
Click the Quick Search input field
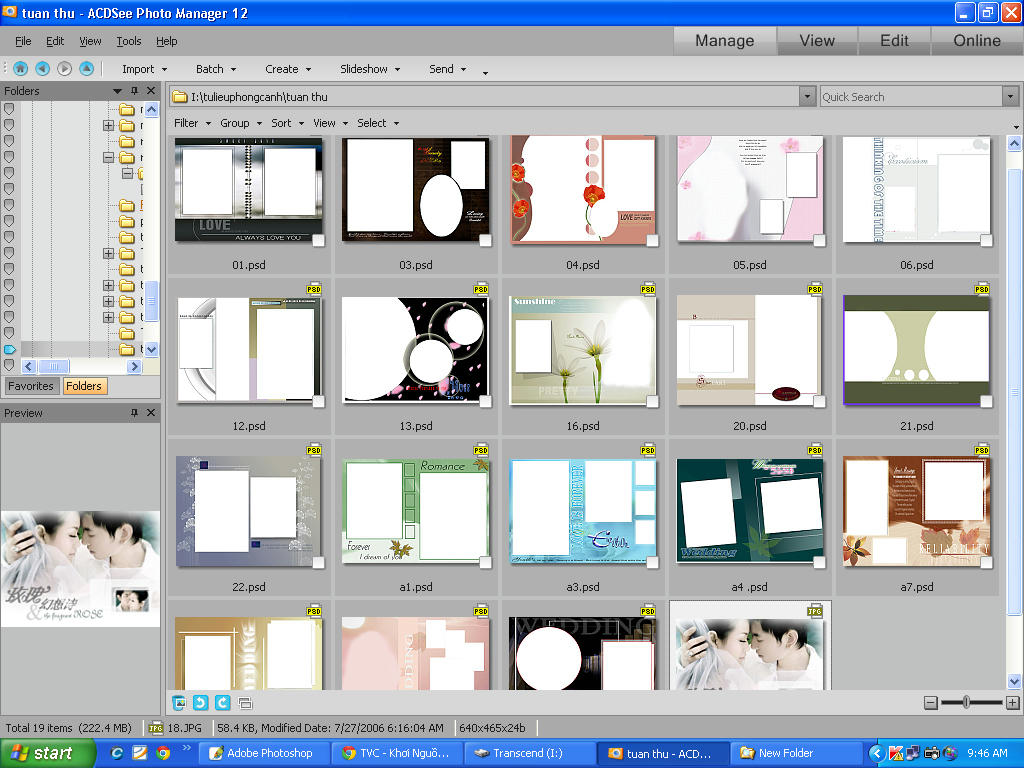(911, 97)
